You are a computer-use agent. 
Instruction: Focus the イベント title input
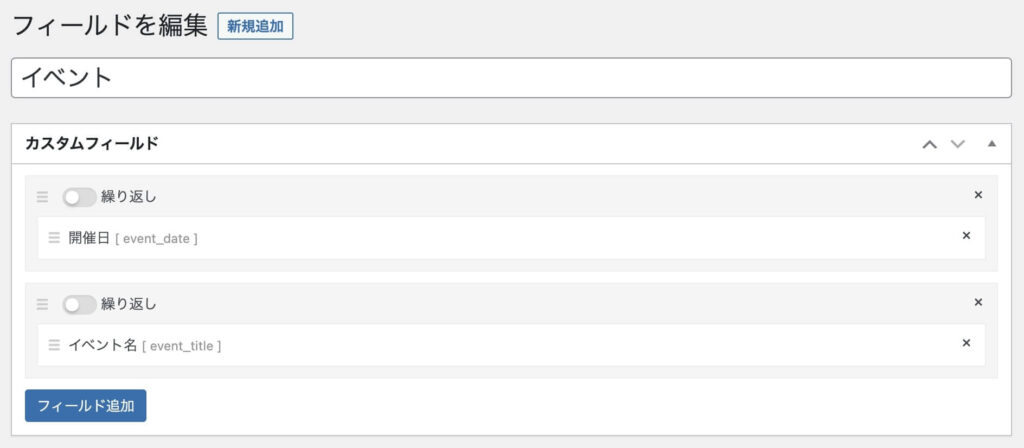[x=511, y=78]
